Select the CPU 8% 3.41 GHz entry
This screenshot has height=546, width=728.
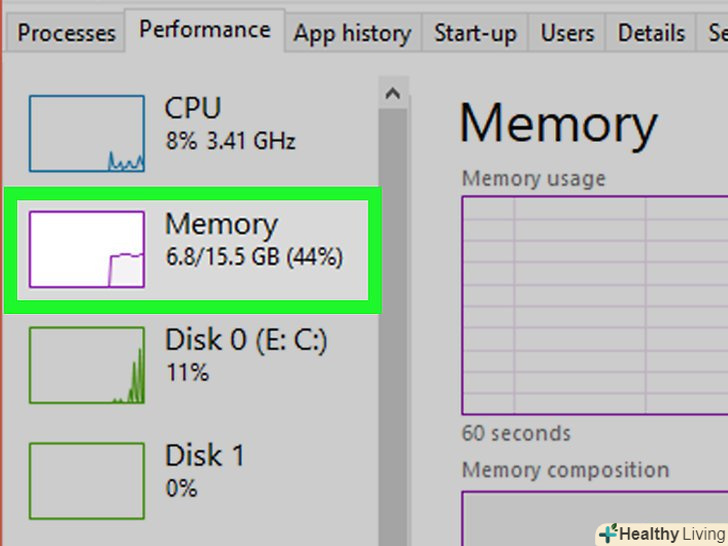coord(230,123)
